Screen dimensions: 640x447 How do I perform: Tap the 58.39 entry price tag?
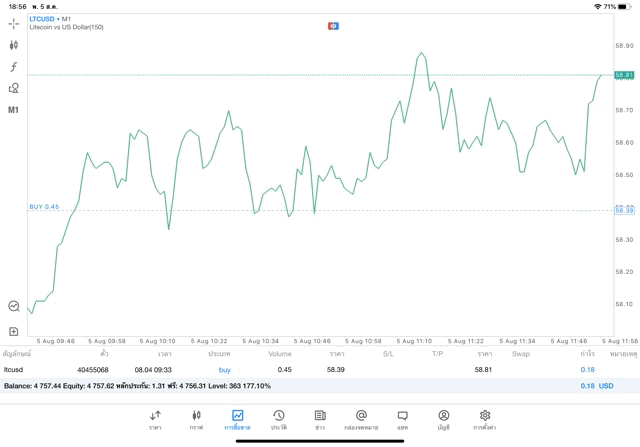coord(624,211)
